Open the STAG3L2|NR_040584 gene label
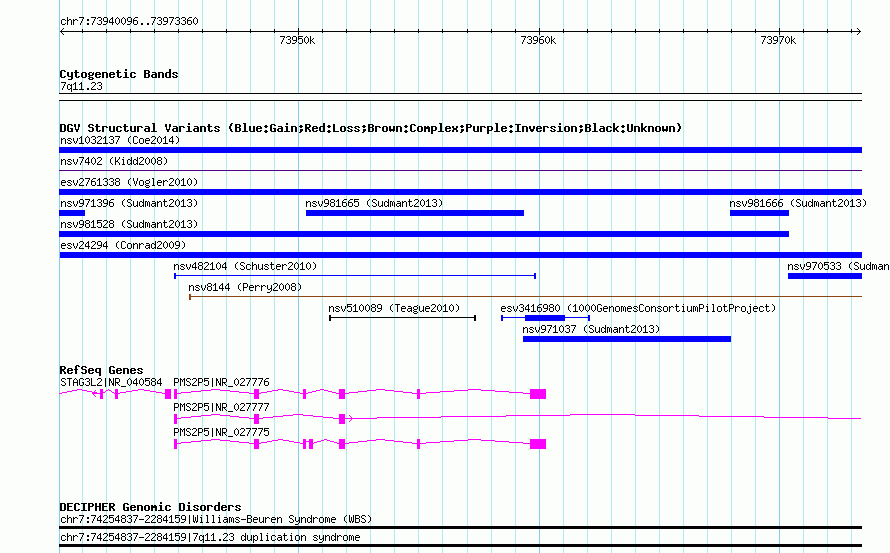Viewport: 890px width, 553px height. [111, 383]
